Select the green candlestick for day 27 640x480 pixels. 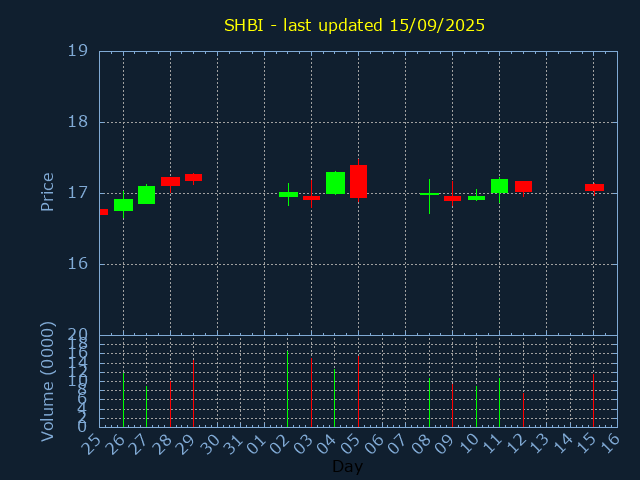coord(147,195)
